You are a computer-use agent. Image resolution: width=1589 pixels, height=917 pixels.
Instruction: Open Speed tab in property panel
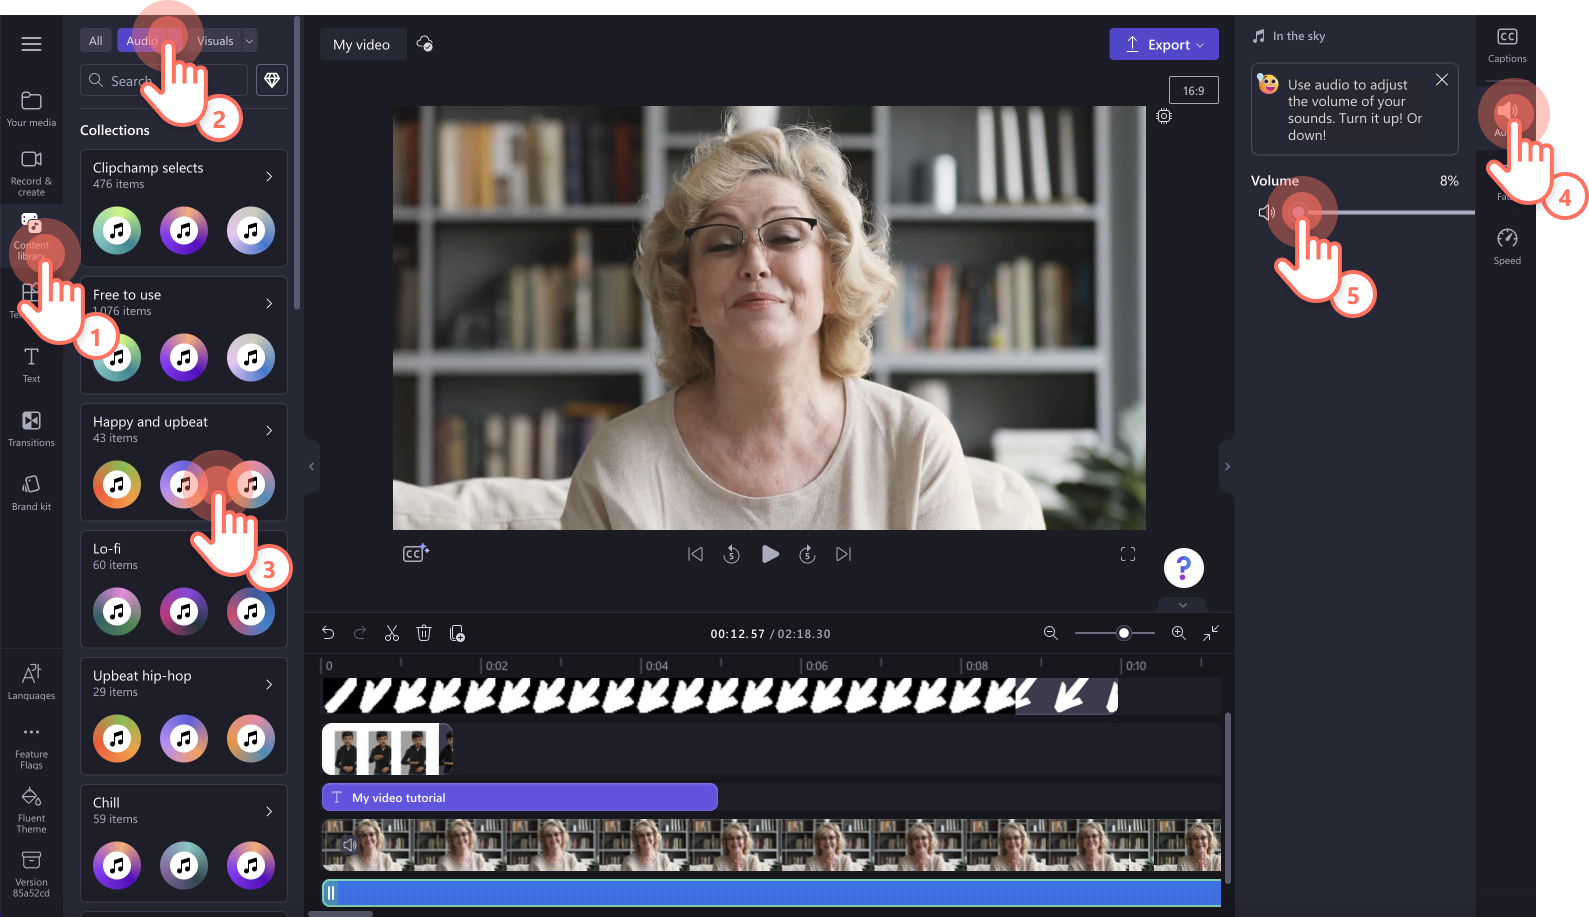coord(1507,246)
